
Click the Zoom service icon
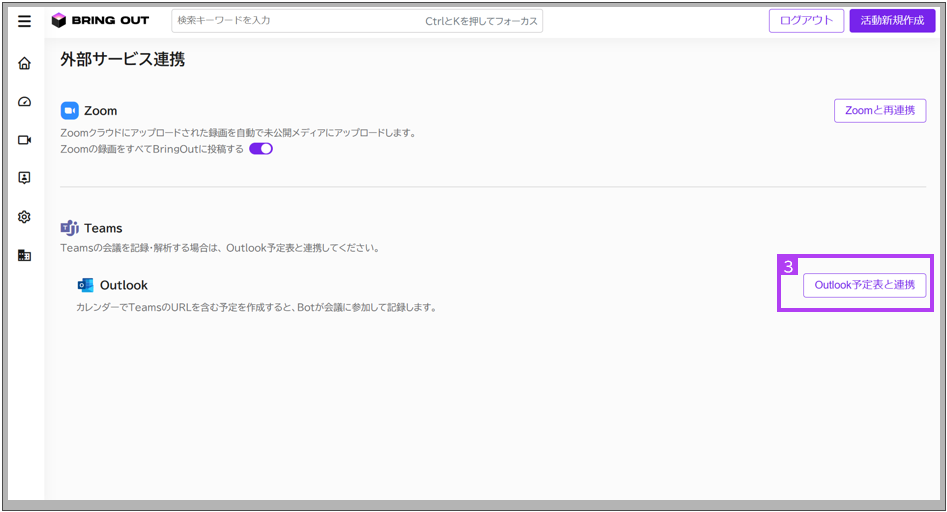pos(69,110)
